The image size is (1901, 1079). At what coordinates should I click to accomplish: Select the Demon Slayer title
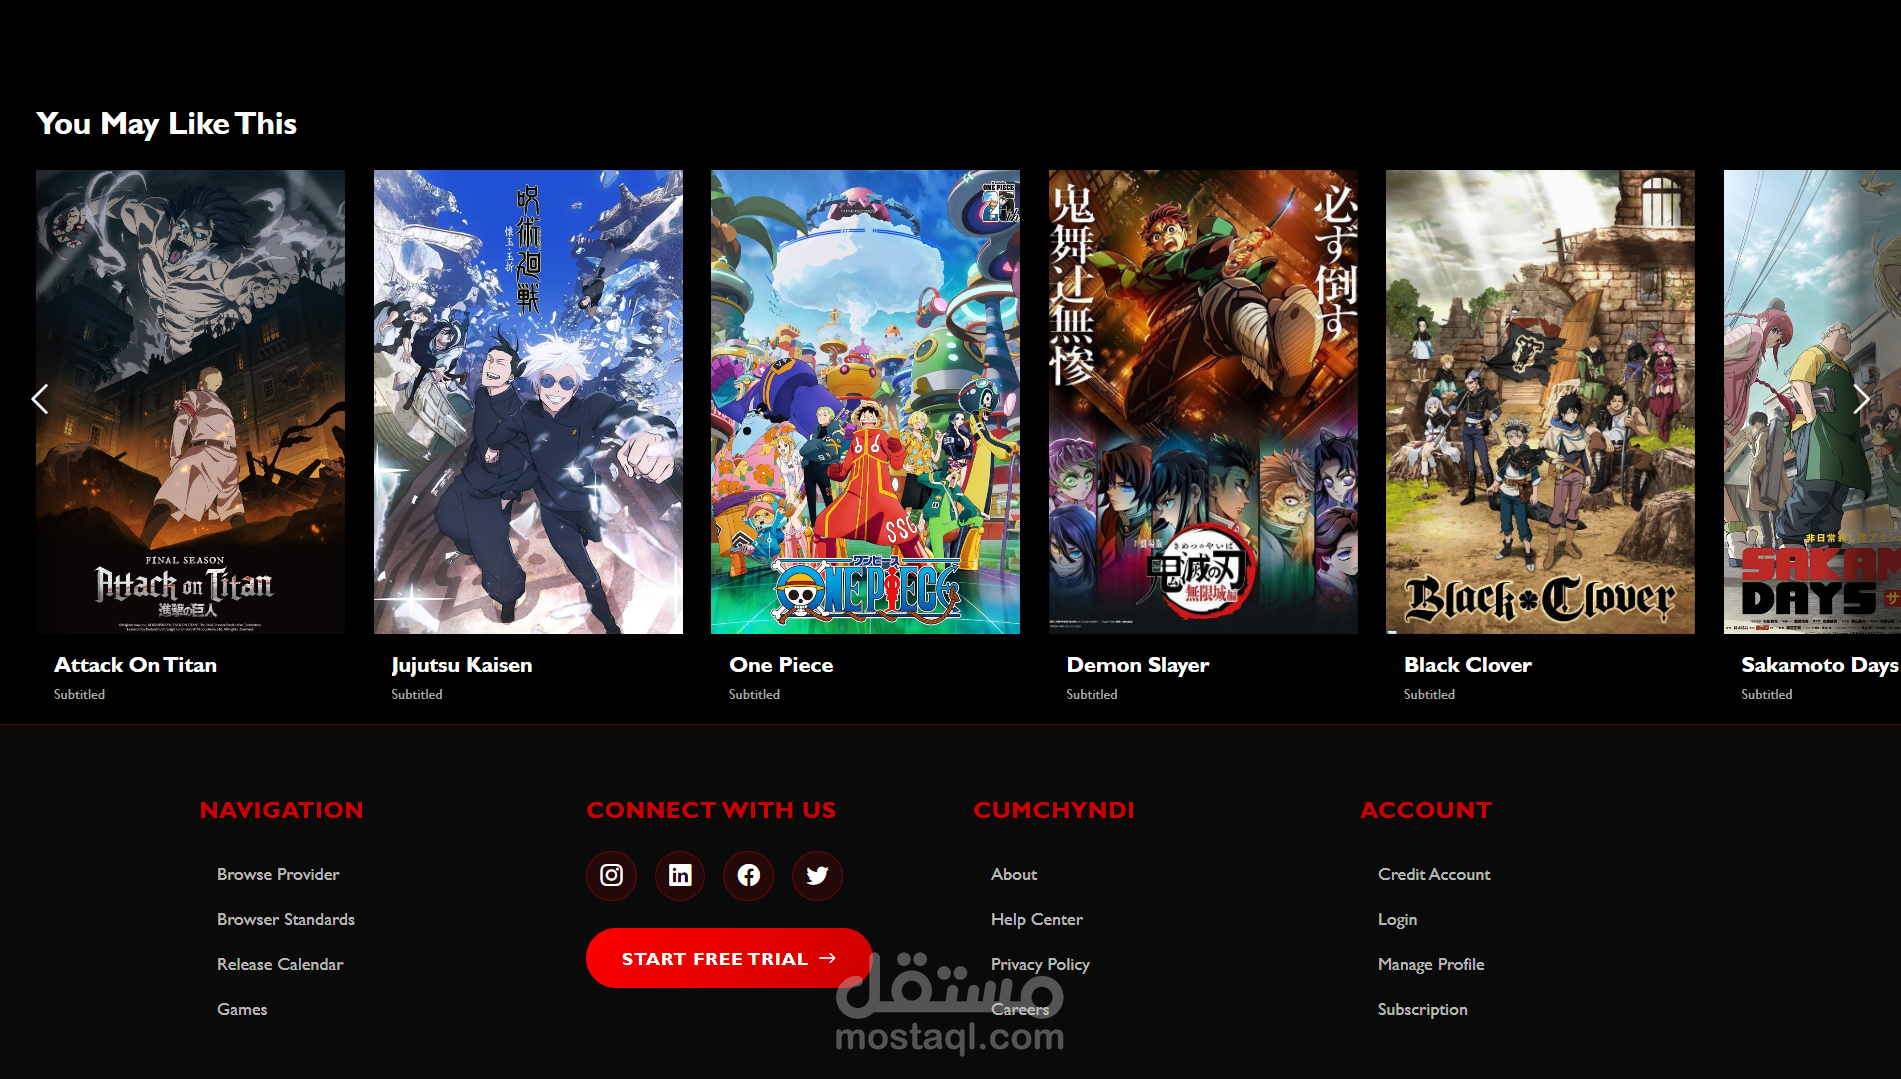1137,665
